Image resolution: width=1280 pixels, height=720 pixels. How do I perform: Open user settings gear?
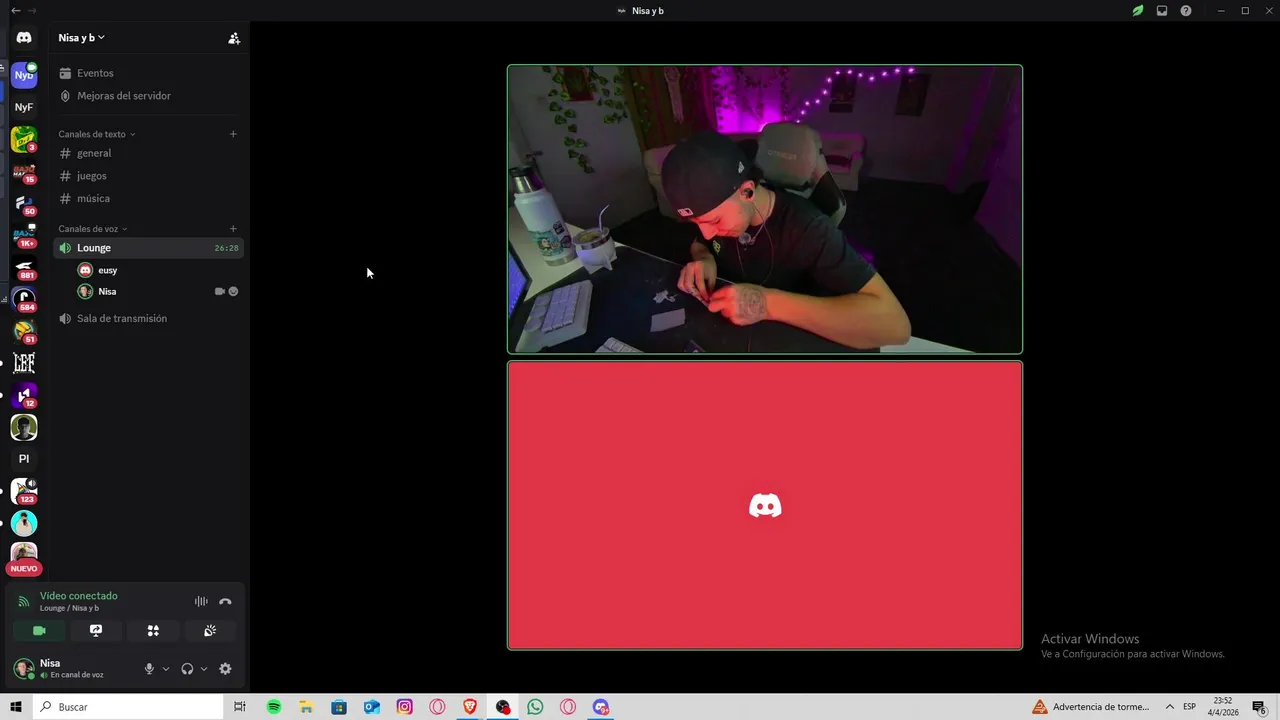click(225, 669)
